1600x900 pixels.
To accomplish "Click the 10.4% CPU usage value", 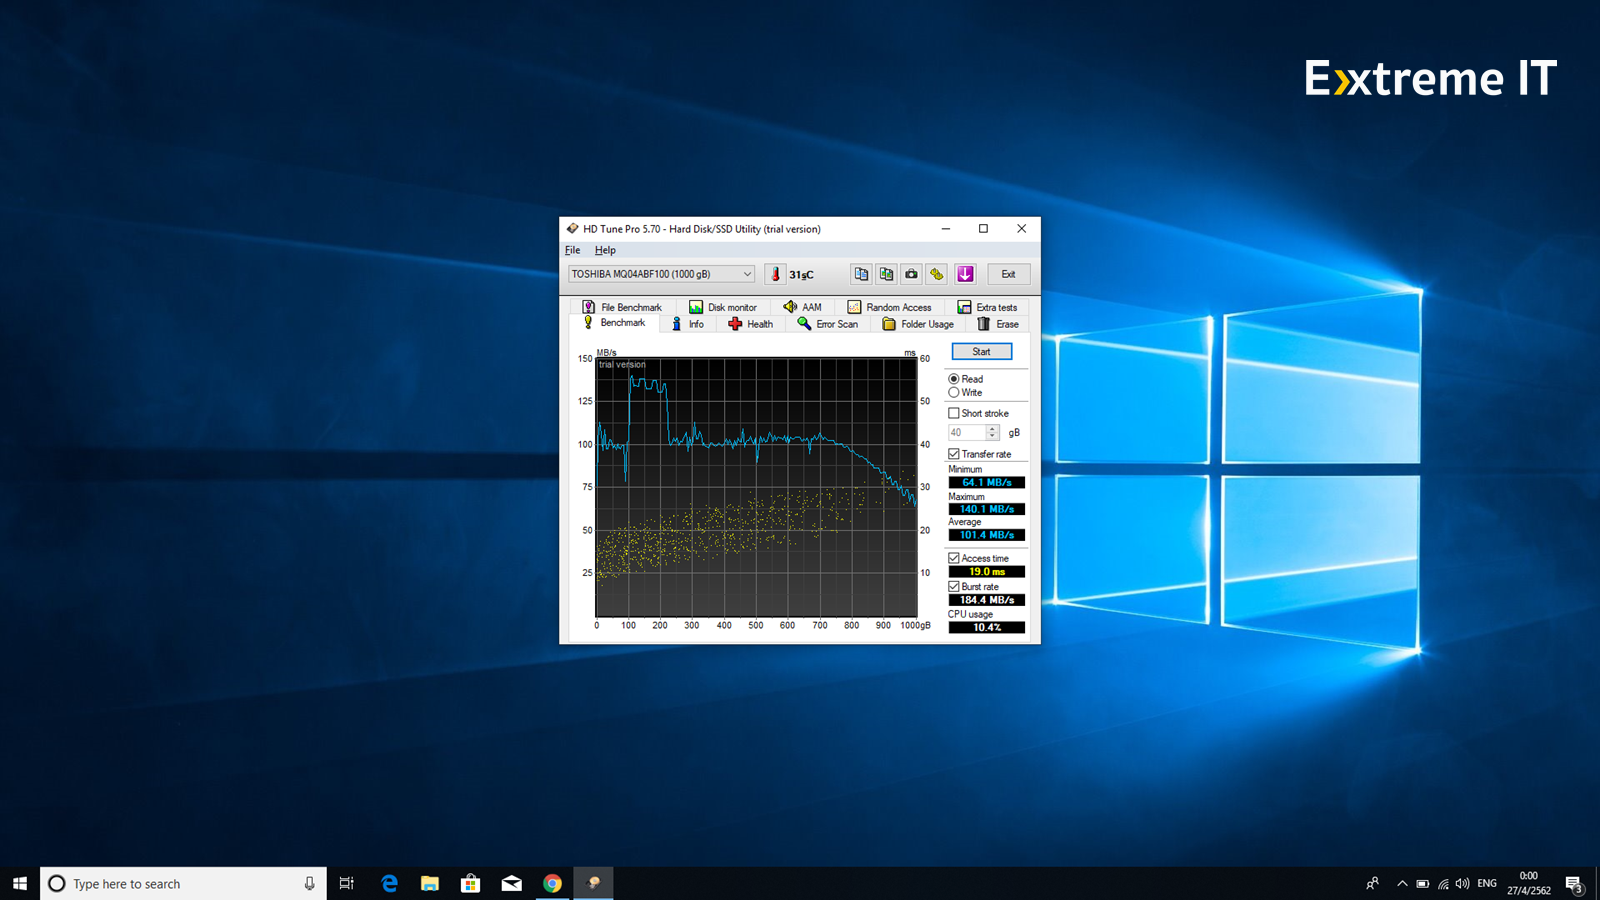I will tap(986, 628).
